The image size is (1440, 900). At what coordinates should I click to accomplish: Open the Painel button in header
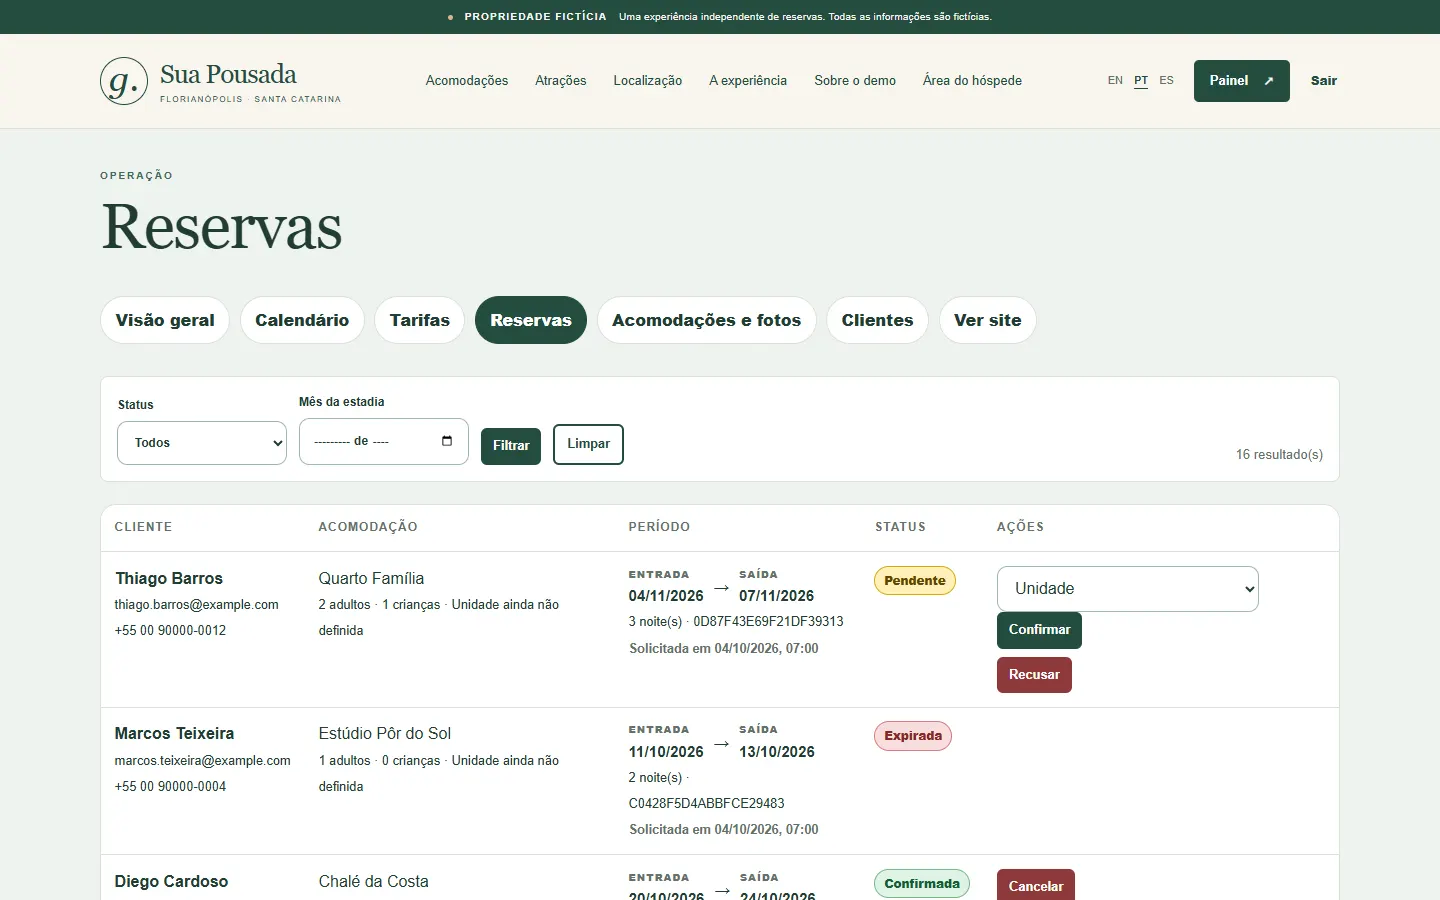(1242, 81)
